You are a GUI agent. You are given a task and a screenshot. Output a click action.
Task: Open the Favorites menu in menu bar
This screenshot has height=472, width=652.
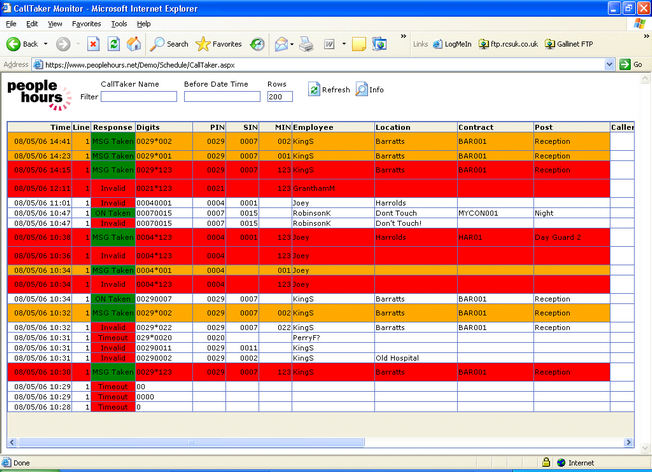(x=87, y=23)
